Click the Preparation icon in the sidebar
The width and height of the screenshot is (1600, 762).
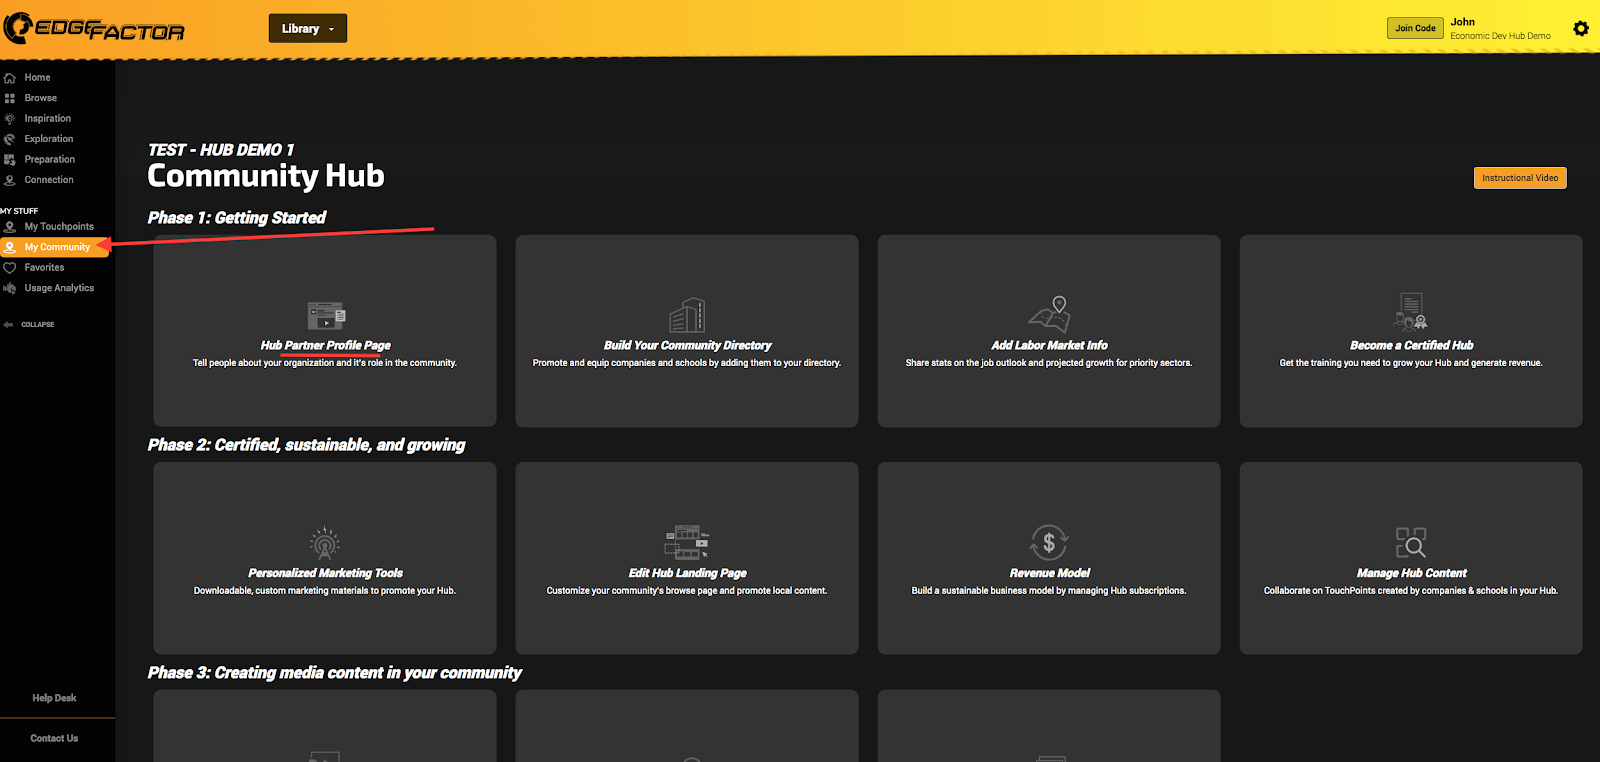(x=10, y=160)
